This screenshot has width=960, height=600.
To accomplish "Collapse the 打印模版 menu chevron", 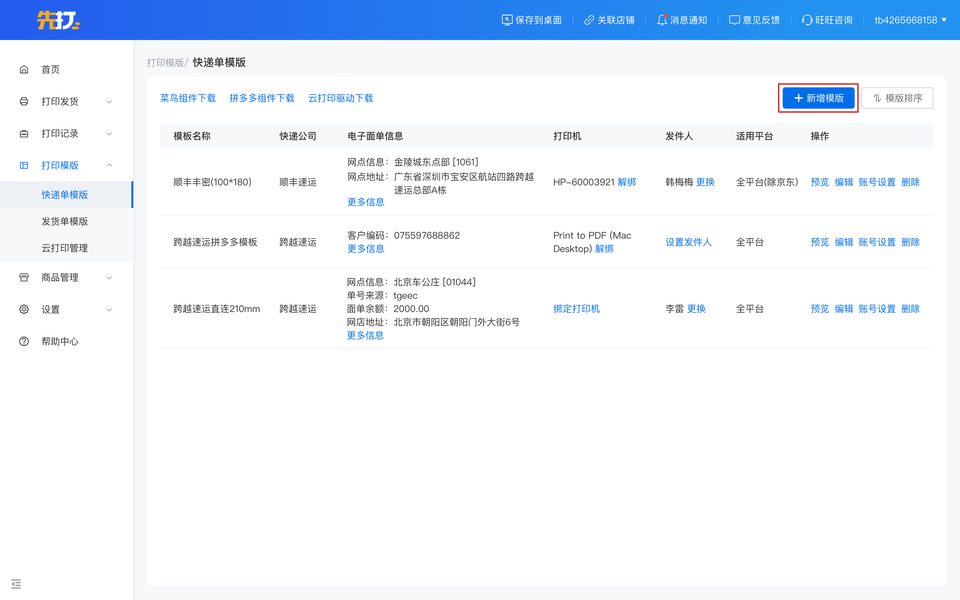I will (x=109, y=165).
